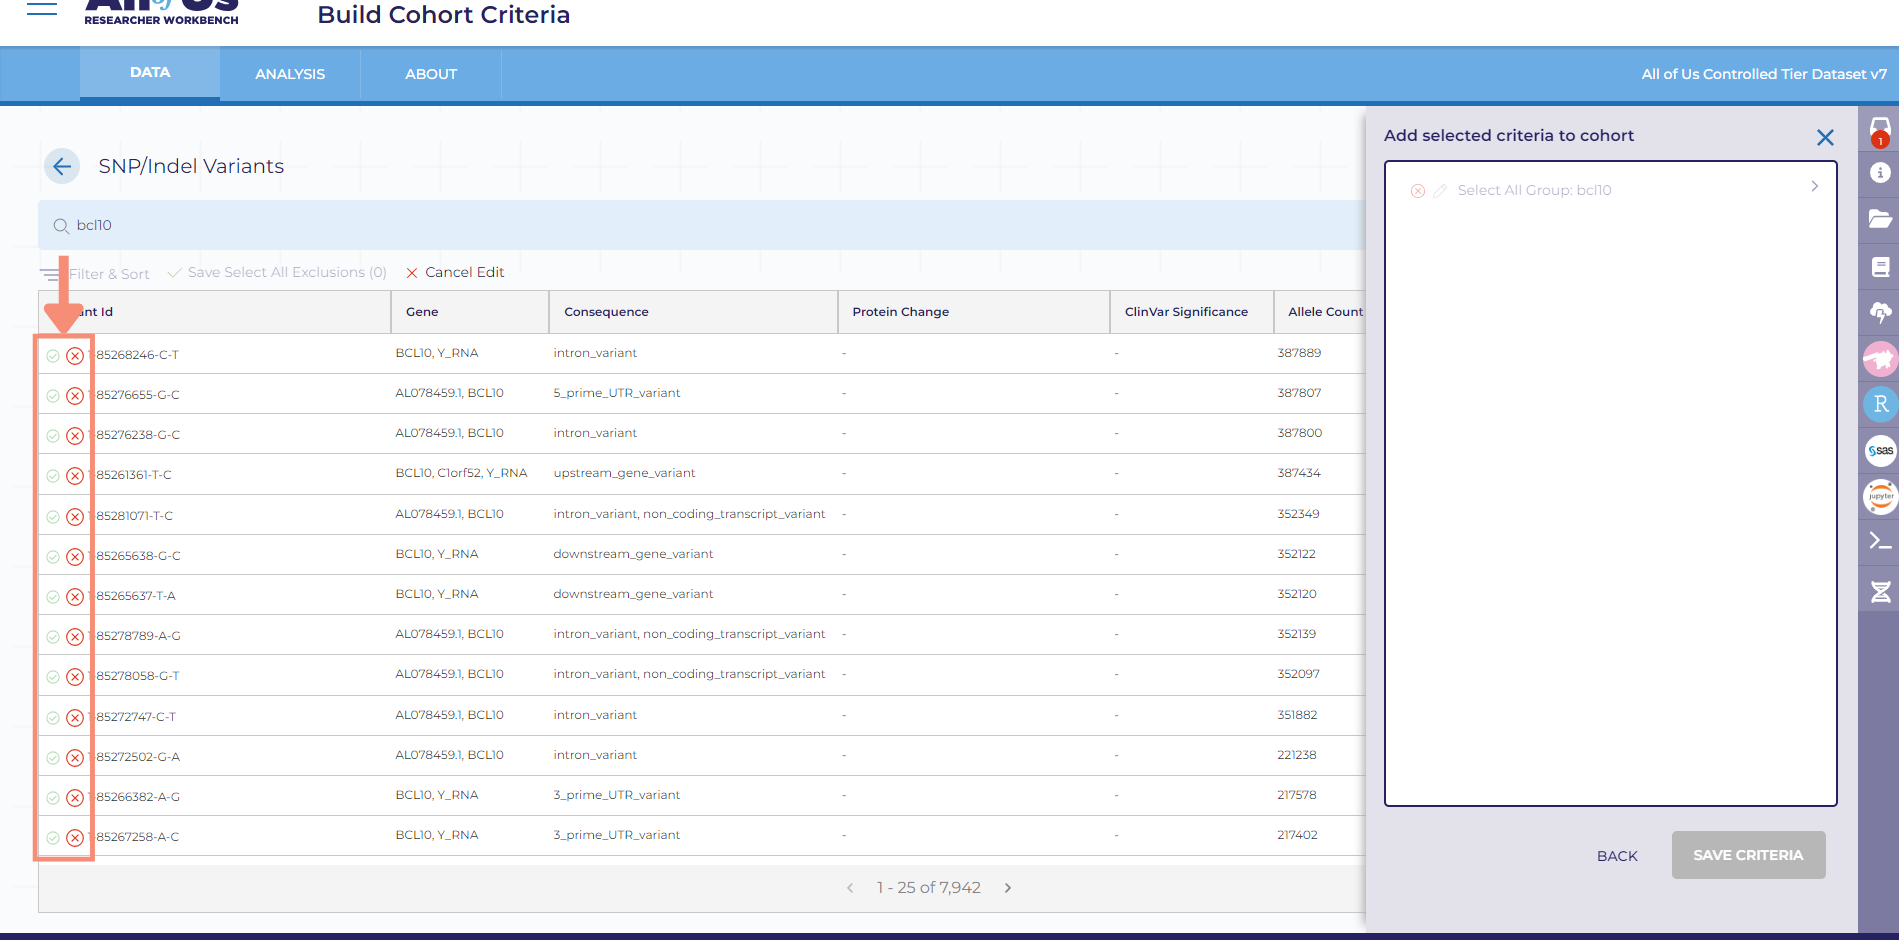Open the genomic extraction hourglass icon
Image resolution: width=1899 pixels, height=940 pixels.
pyautogui.click(x=1880, y=592)
